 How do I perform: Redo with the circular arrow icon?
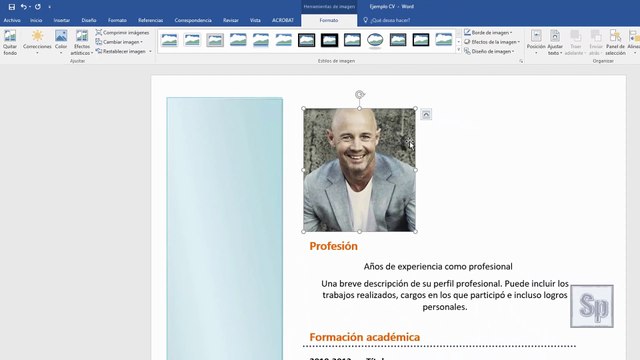point(38,7)
